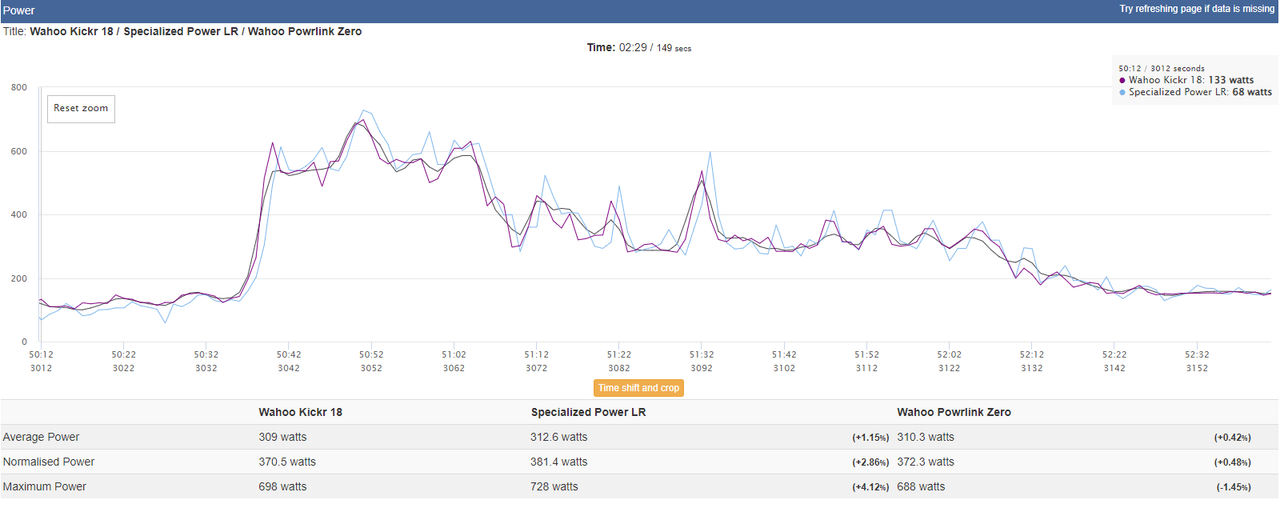The height and width of the screenshot is (508, 1280).
Task: Select the Average Power row label
Action: click(41, 437)
